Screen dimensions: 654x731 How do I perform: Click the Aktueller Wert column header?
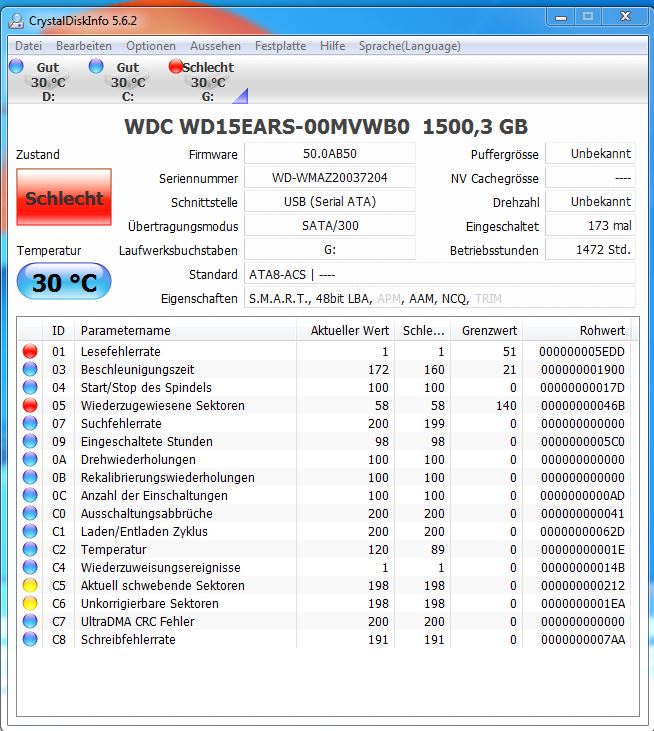pyautogui.click(x=345, y=330)
